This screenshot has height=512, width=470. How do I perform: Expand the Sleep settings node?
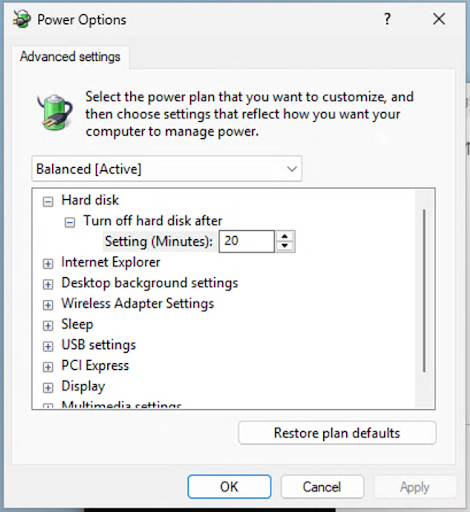48,326
